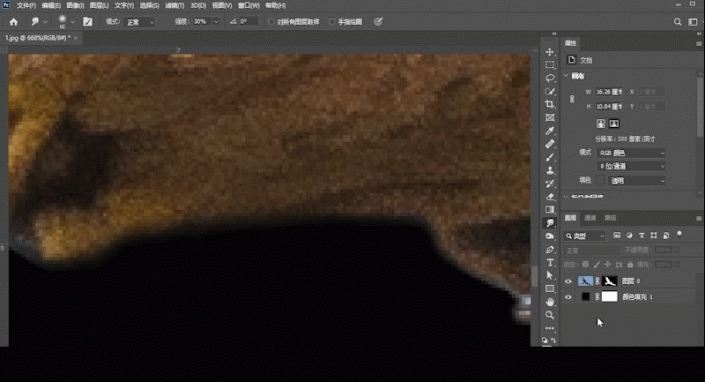Open the 模式 dropdown in options bar

[139, 22]
